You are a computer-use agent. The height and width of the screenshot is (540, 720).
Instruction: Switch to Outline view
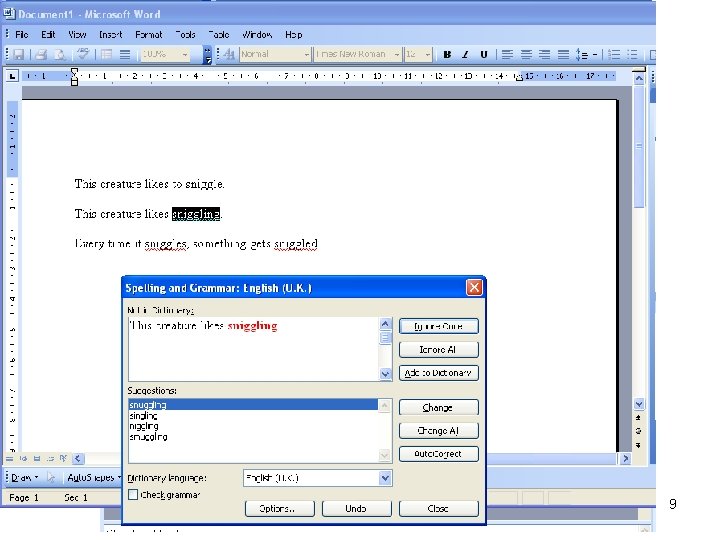(x=50, y=458)
